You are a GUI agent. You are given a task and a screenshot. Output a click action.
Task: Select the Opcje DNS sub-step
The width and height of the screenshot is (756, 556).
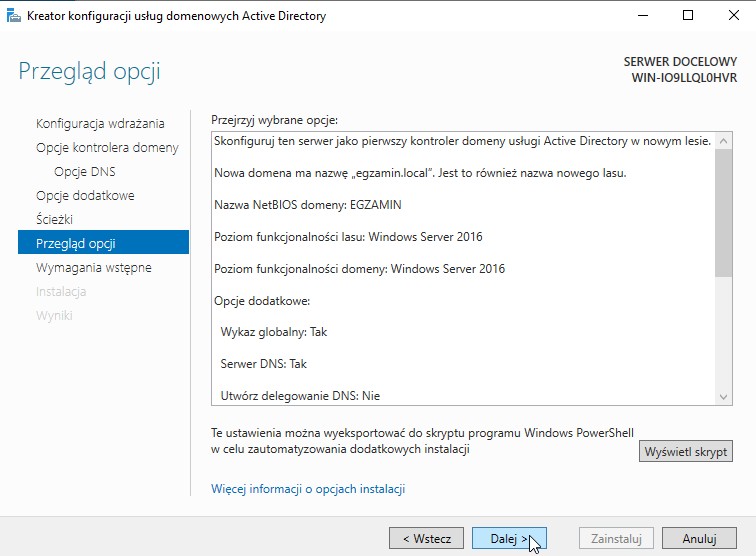pyautogui.click(x=84, y=172)
